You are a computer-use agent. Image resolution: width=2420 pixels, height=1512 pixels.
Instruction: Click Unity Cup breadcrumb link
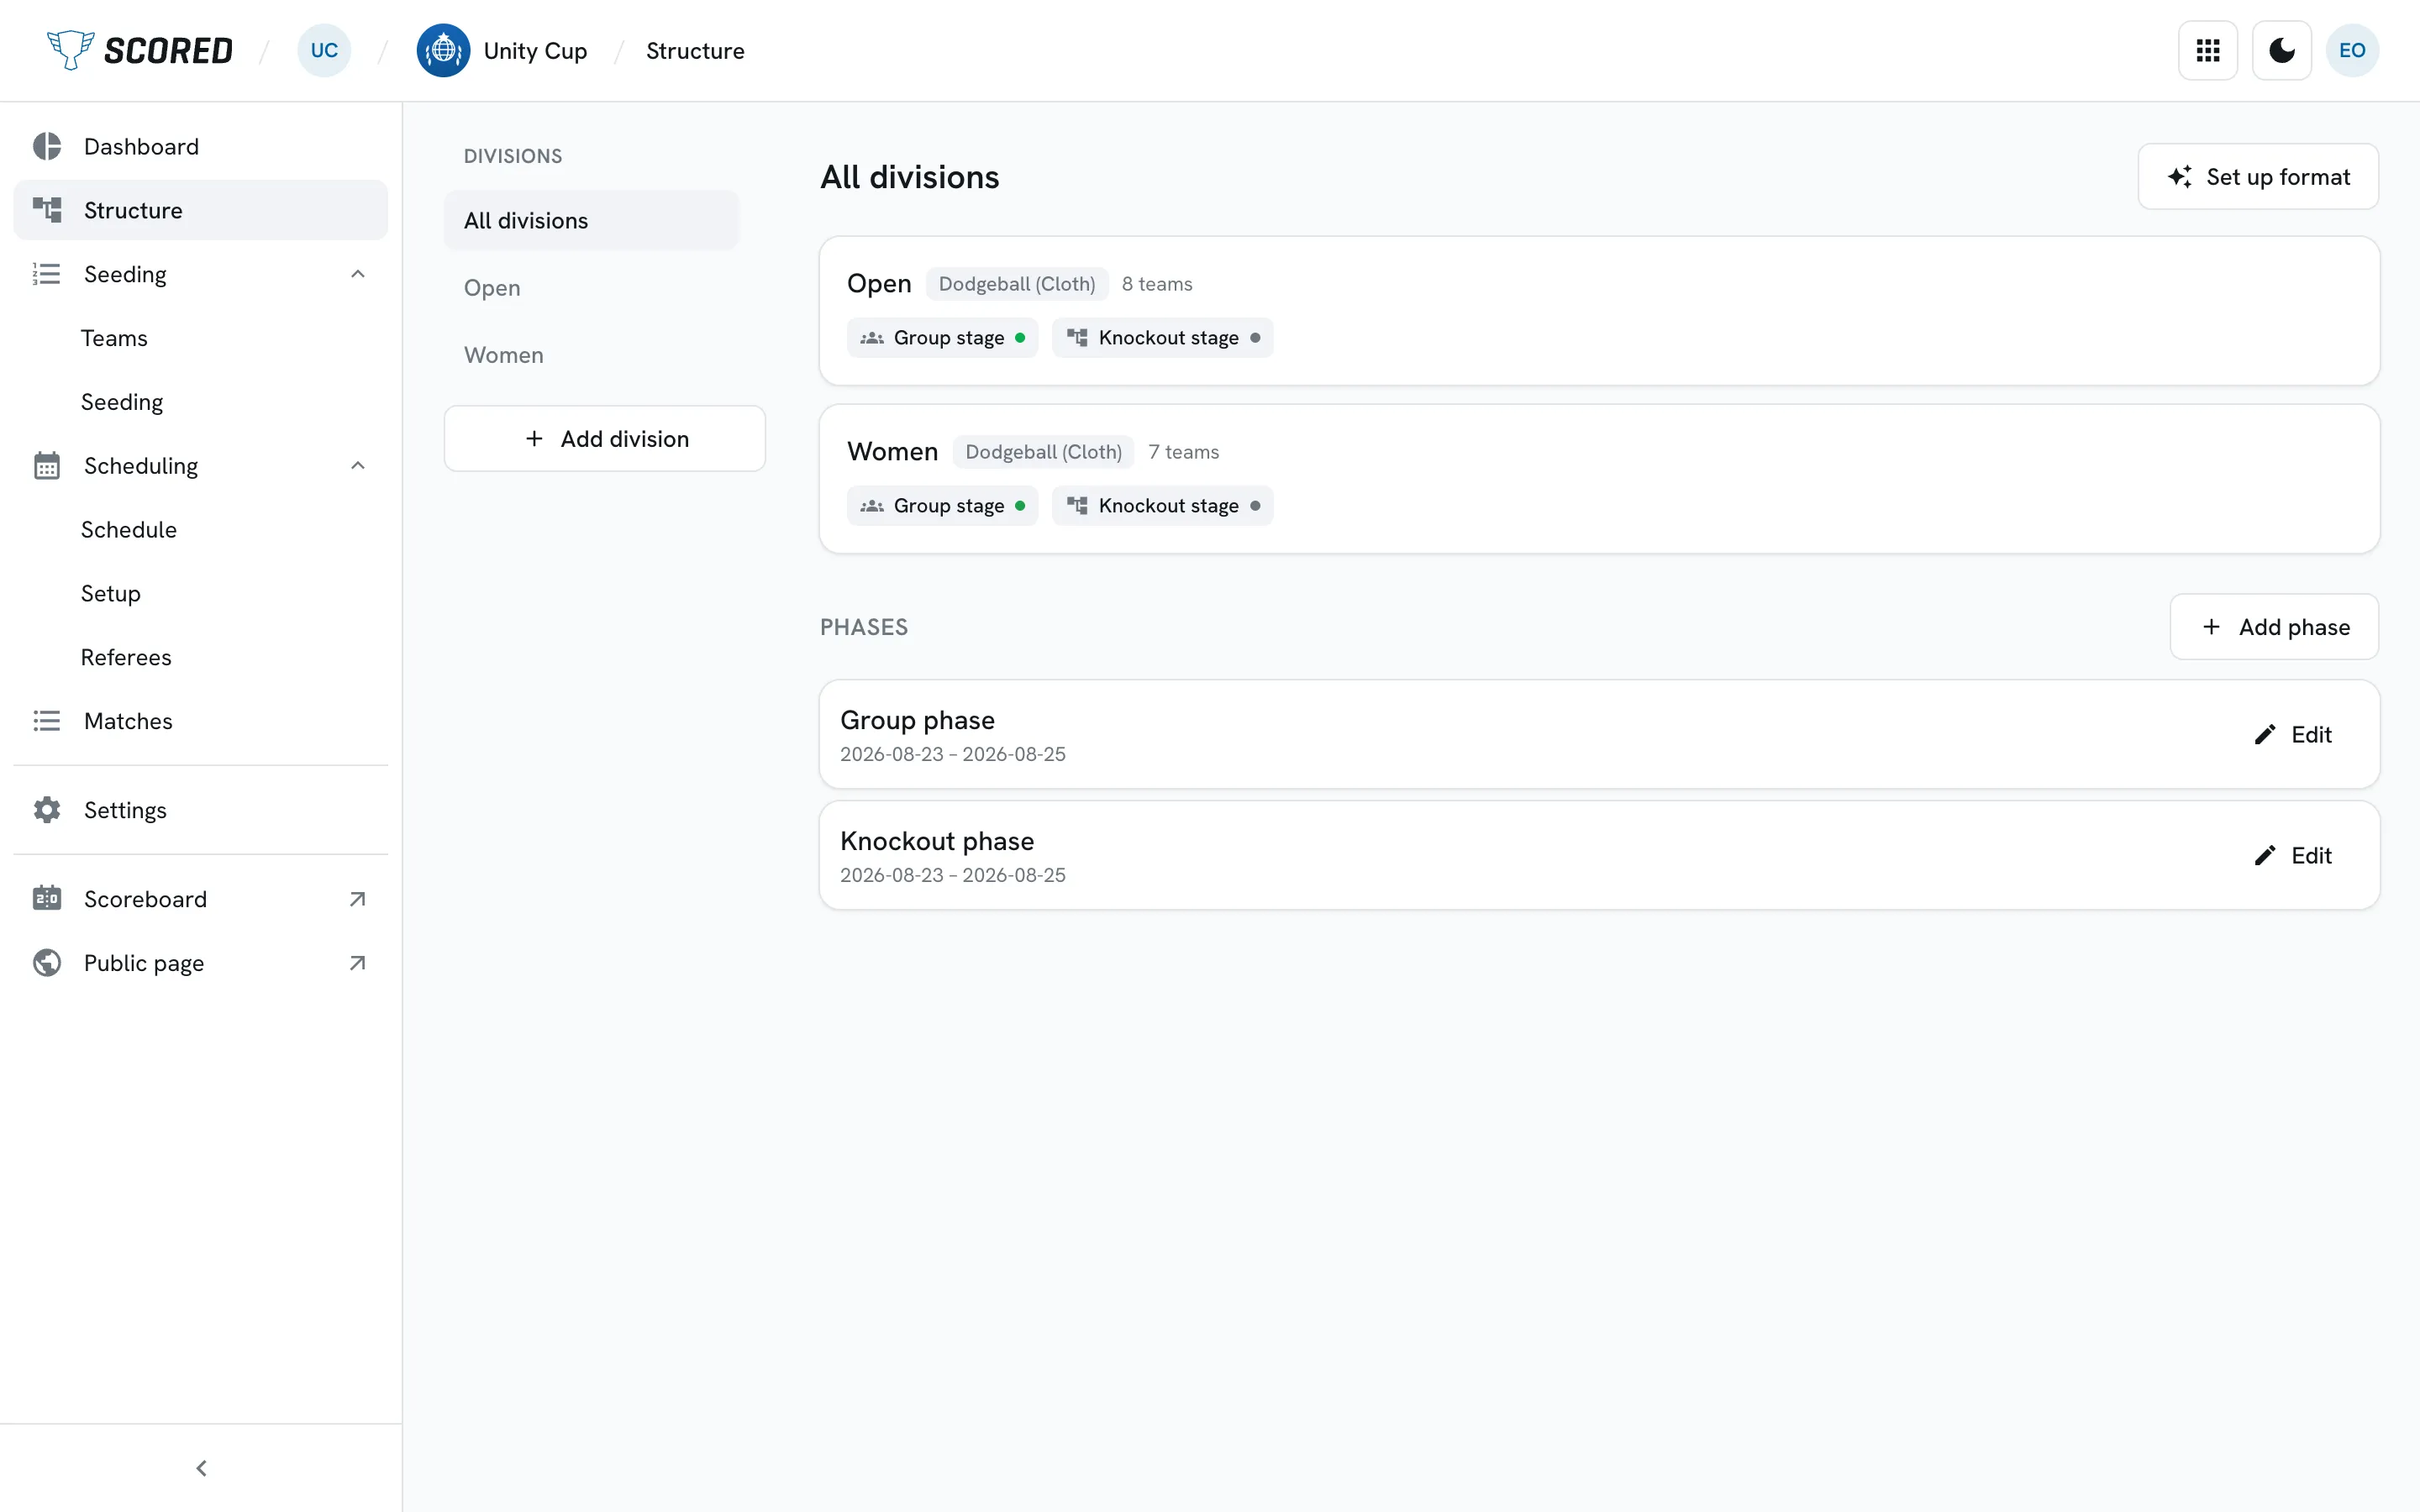pyautogui.click(x=535, y=50)
